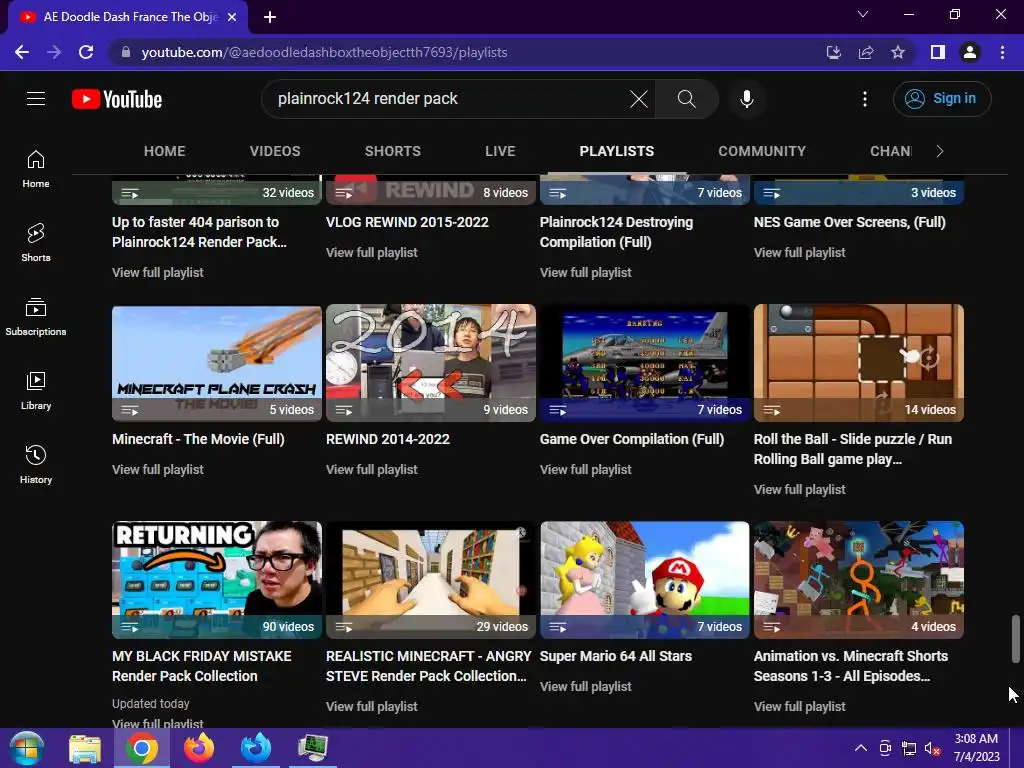View site information lock icon
Image resolution: width=1024 pixels, height=768 pixels.
click(x=126, y=52)
